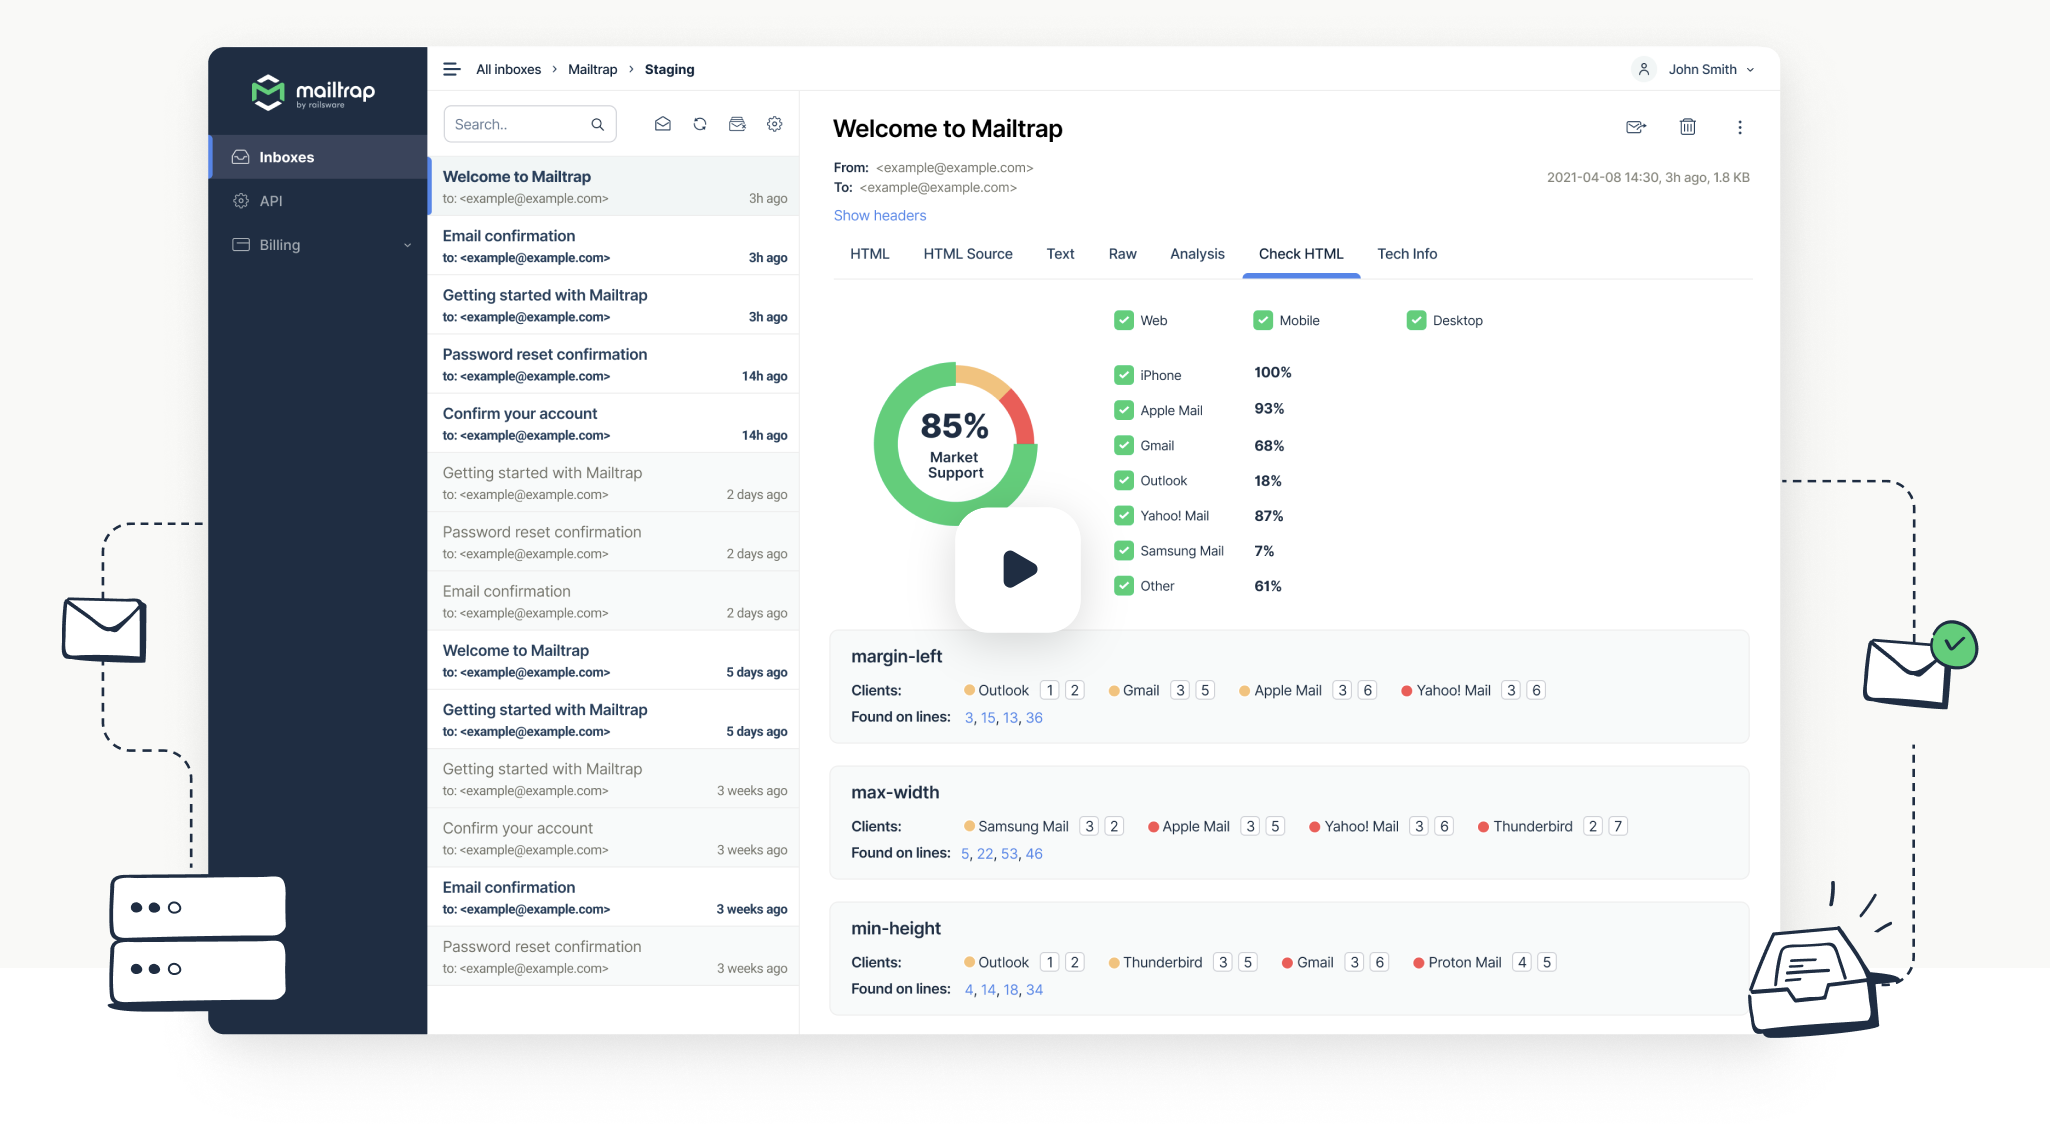Click the forward email icon
2050x1124 pixels.
(1636, 127)
